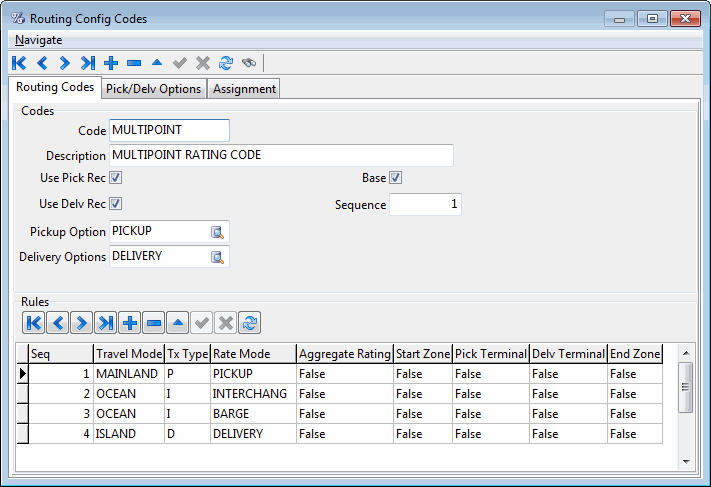Go to next rule in Rules toolbar
Screen dimensions: 711x487
(x=81, y=322)
